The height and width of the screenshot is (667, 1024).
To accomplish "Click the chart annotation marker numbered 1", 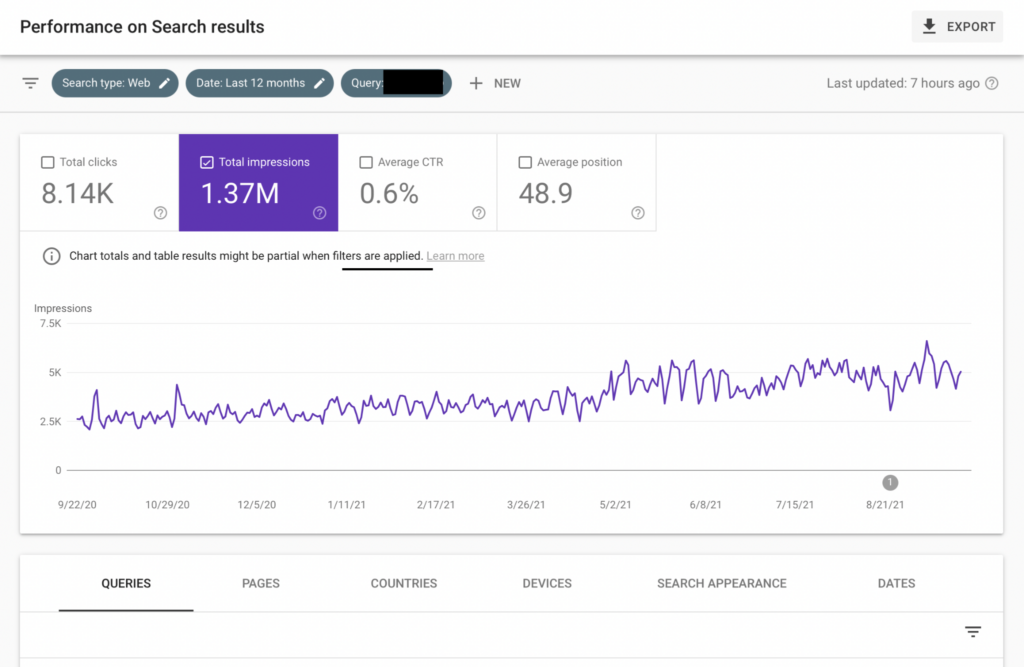I will (890, 483).
